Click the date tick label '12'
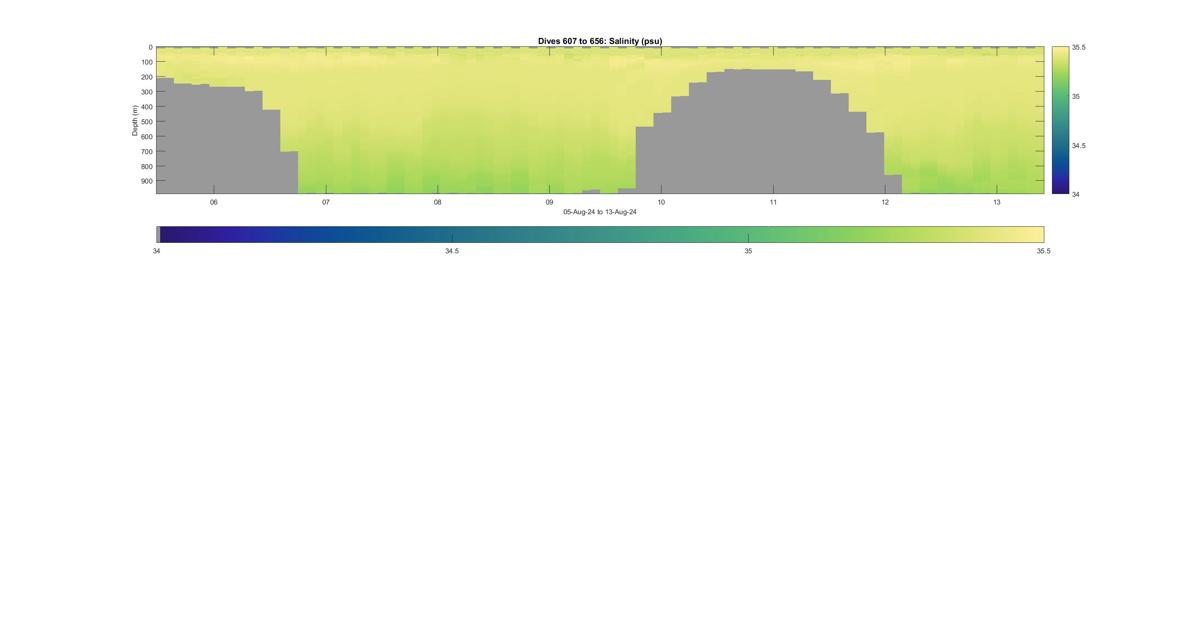 pyautogui.click(x=885, y=202)
